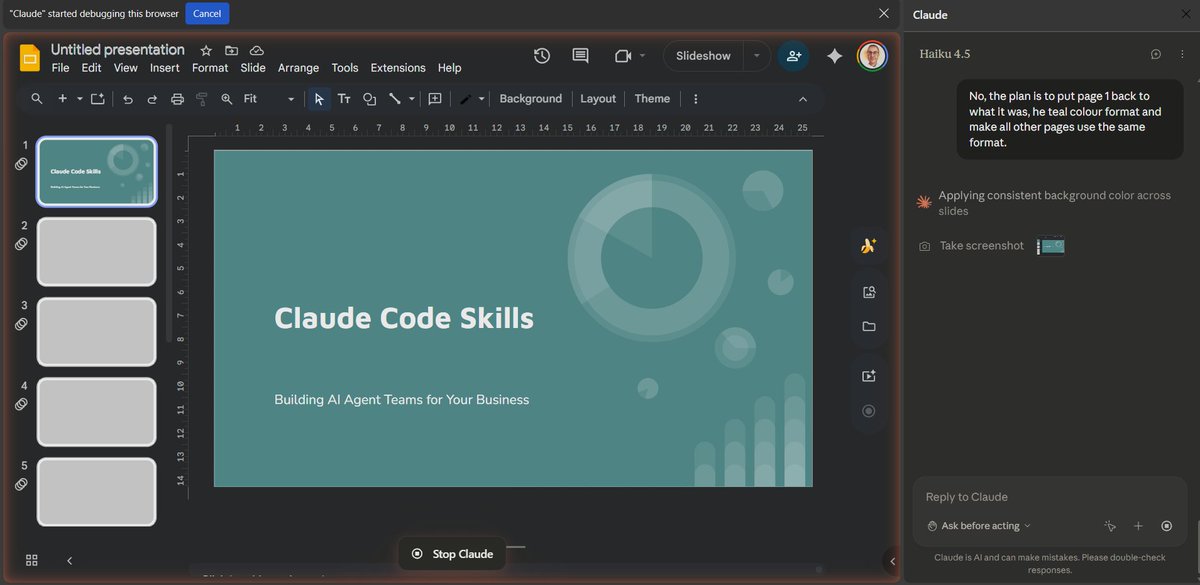Insert a text box
The image size is (1200, 585).
(344, 98)
